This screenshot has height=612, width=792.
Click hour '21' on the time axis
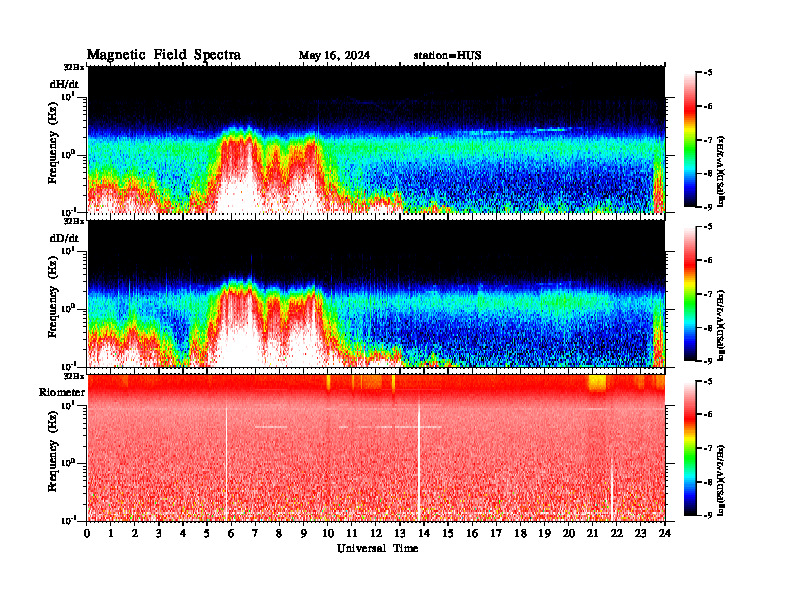coord(592,533)
